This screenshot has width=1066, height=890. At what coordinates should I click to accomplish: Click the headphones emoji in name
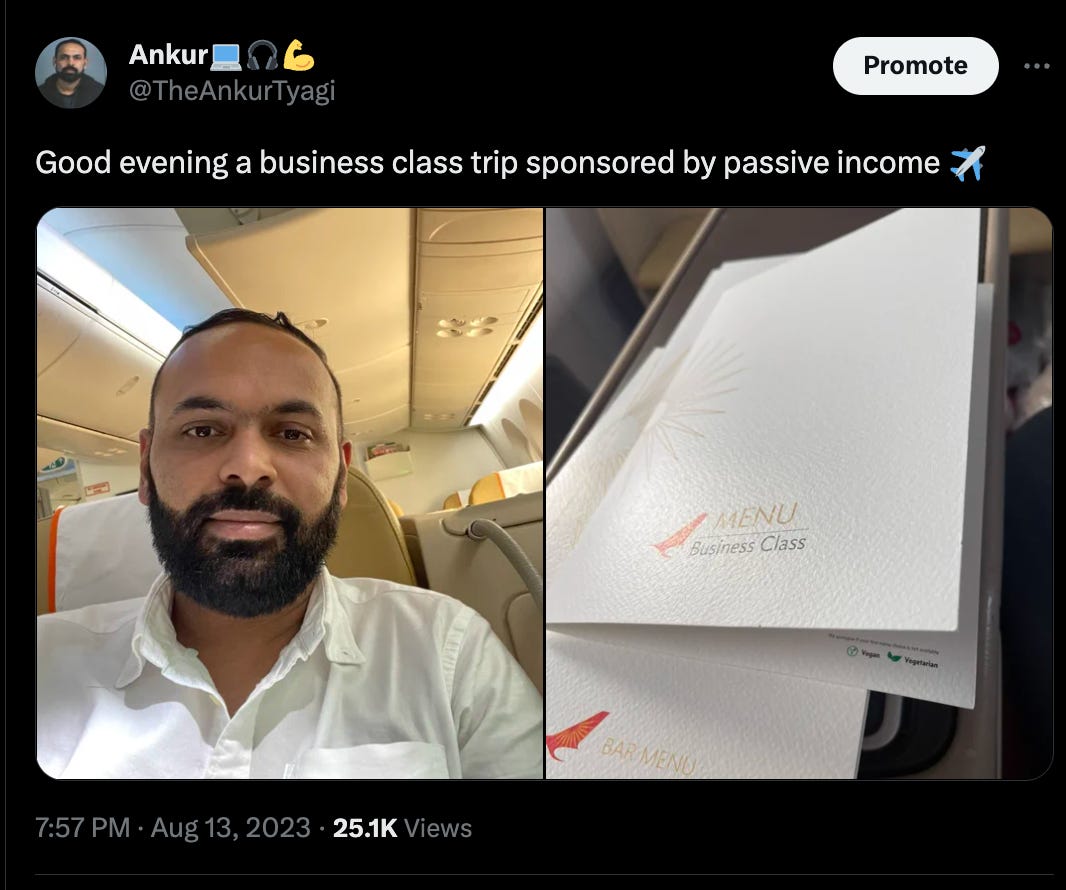(262, 56)
